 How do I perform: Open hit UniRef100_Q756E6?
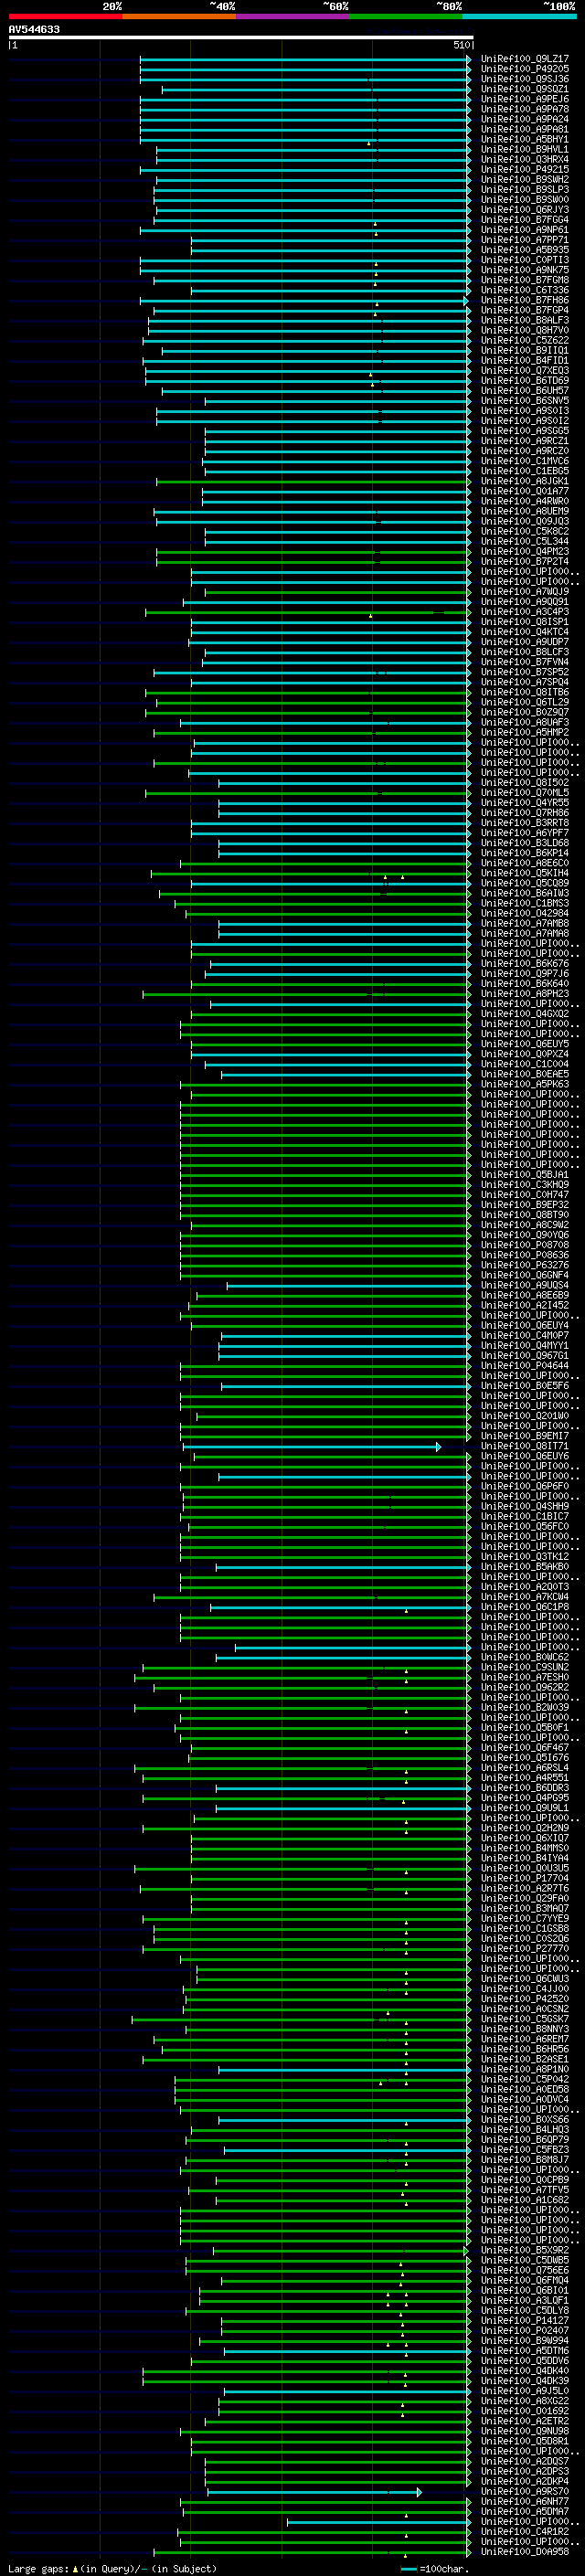(525, 2270)
